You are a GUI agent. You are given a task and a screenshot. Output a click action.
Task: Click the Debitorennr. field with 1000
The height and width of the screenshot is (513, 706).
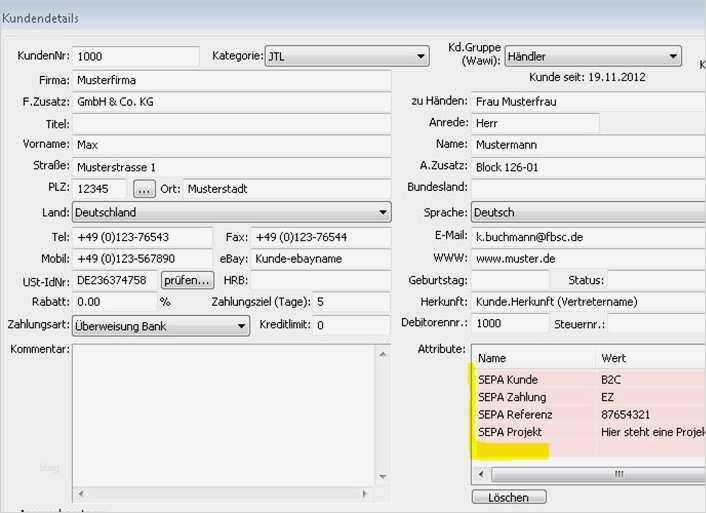(x=510, y=323)
